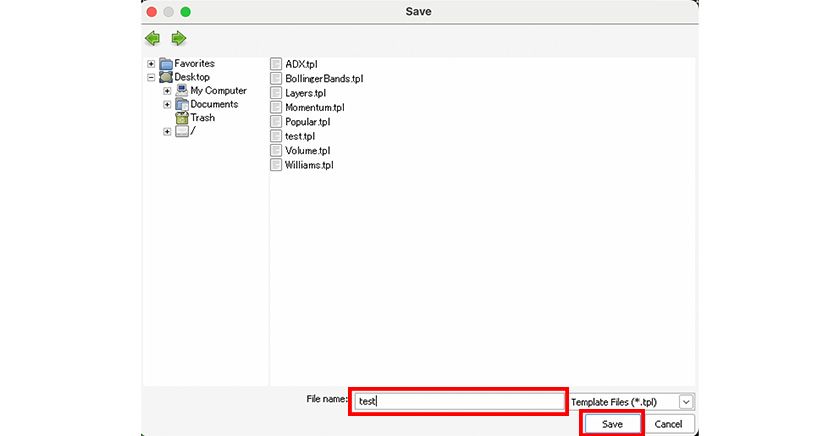This screenshot has width=840, height=436.
Task: Select the root drive icon
Action: click(182, 131)
